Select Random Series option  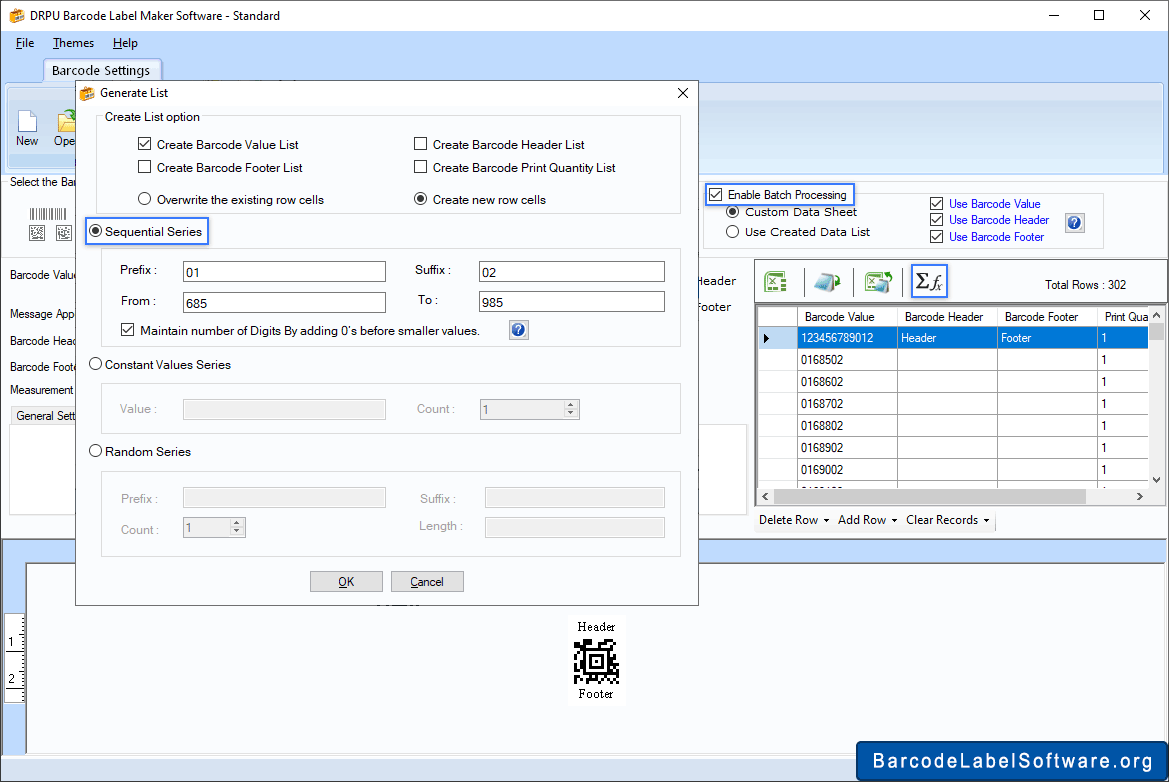tap(95, 451)
